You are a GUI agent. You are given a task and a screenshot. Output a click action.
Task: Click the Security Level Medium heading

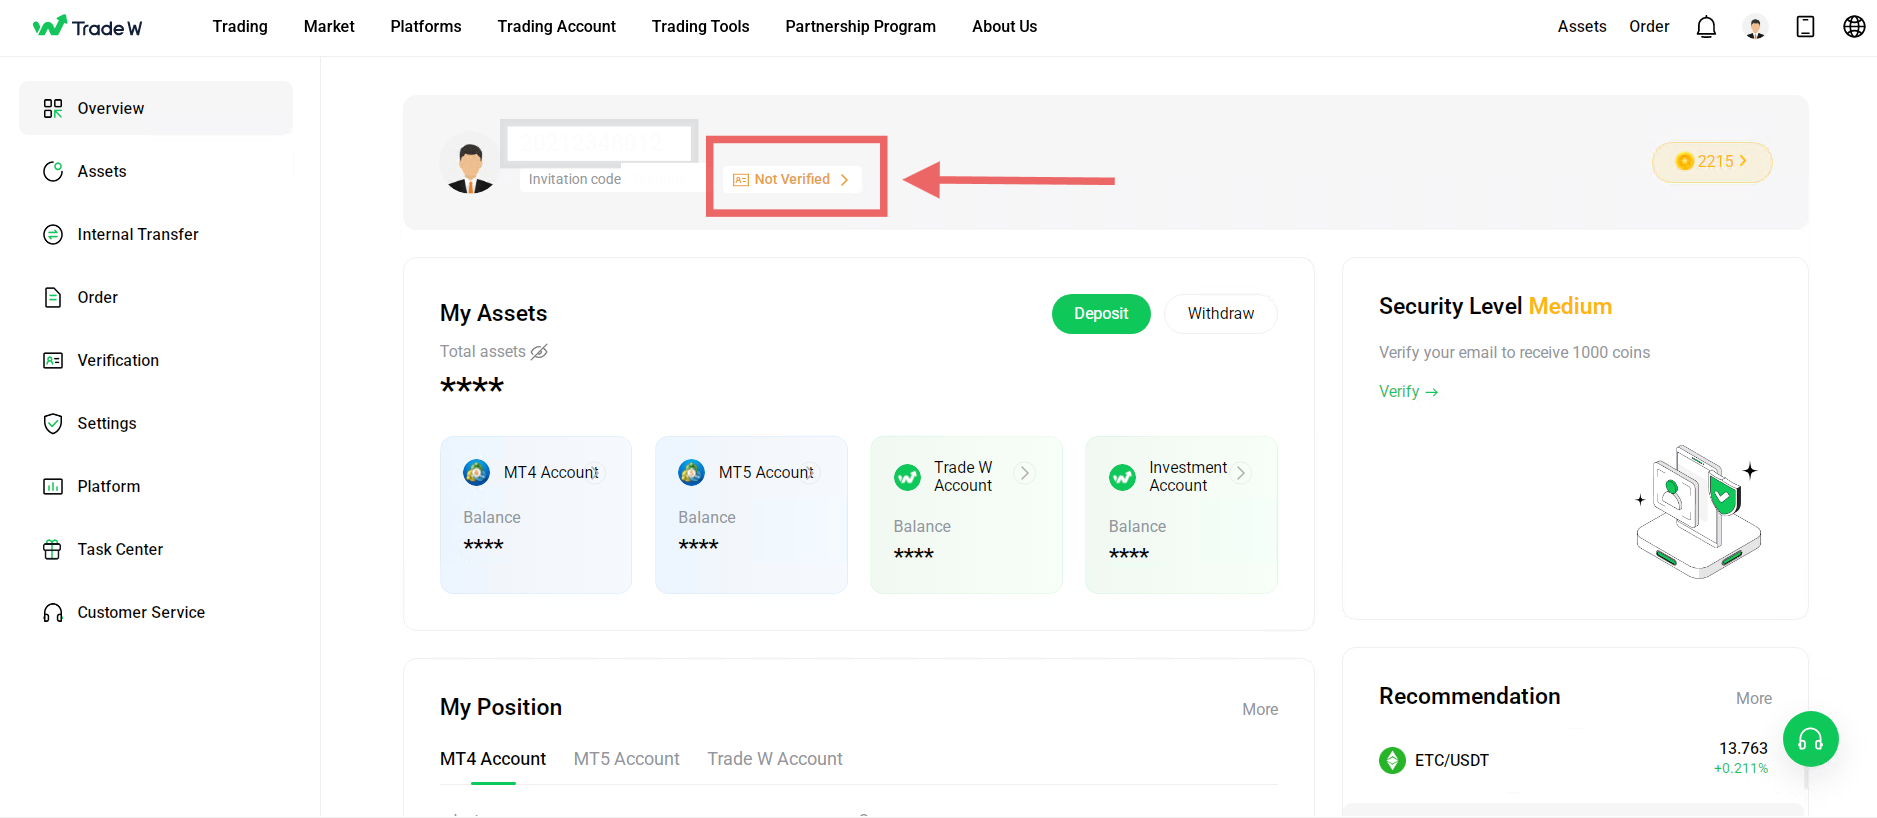point(1495,306)
